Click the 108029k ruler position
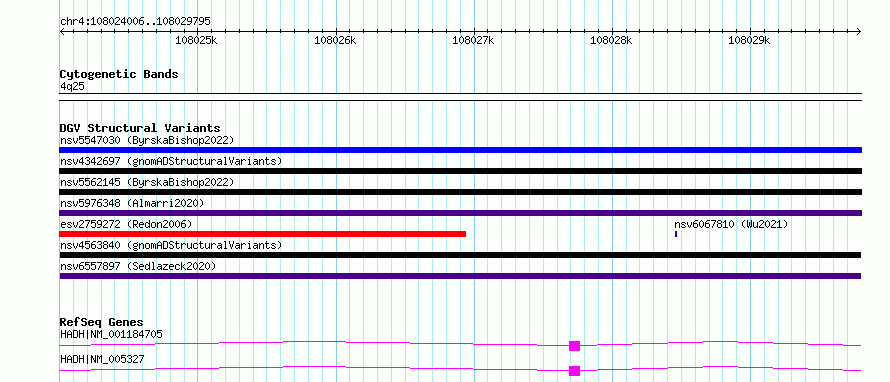 pos(750,40)
